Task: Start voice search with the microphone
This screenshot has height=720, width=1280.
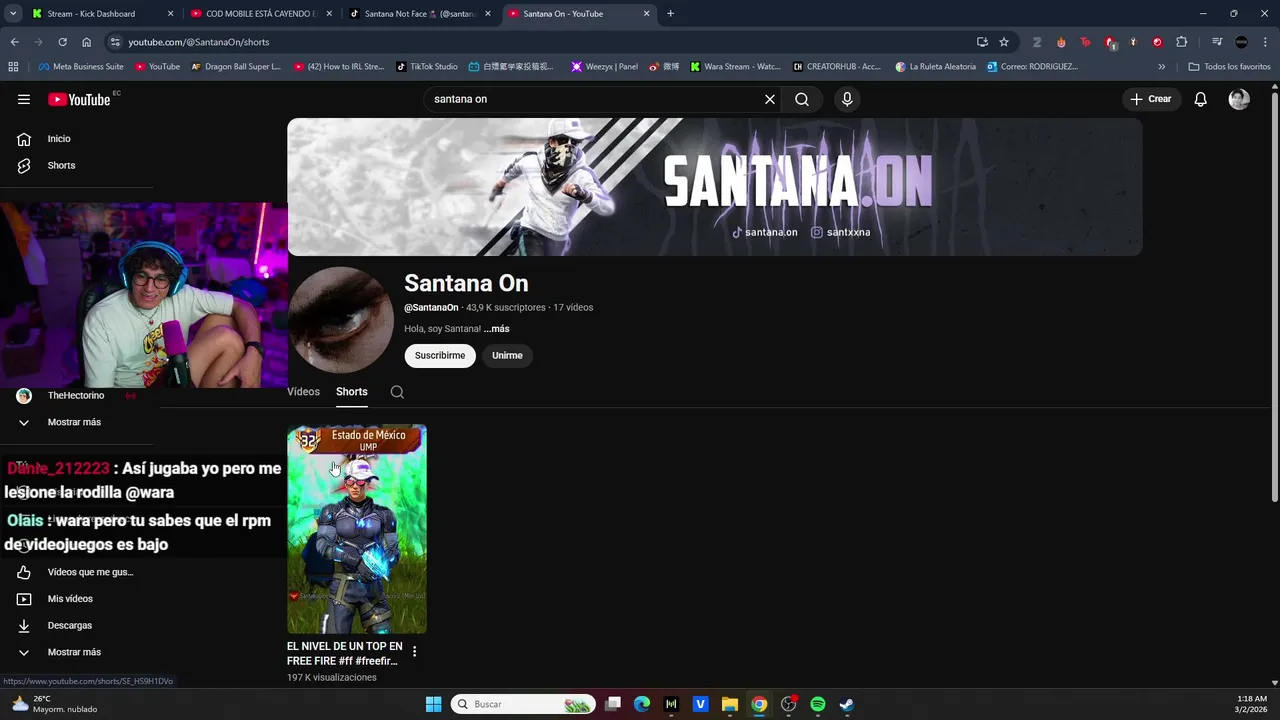Action: click(847, 99)
